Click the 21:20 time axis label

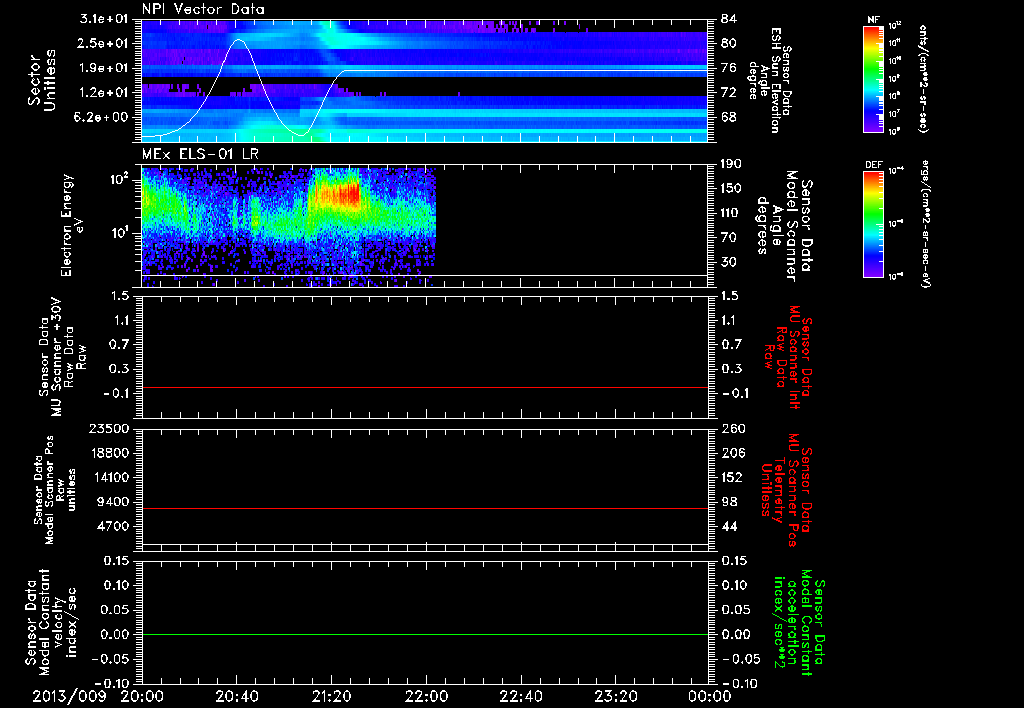(332, 696)
